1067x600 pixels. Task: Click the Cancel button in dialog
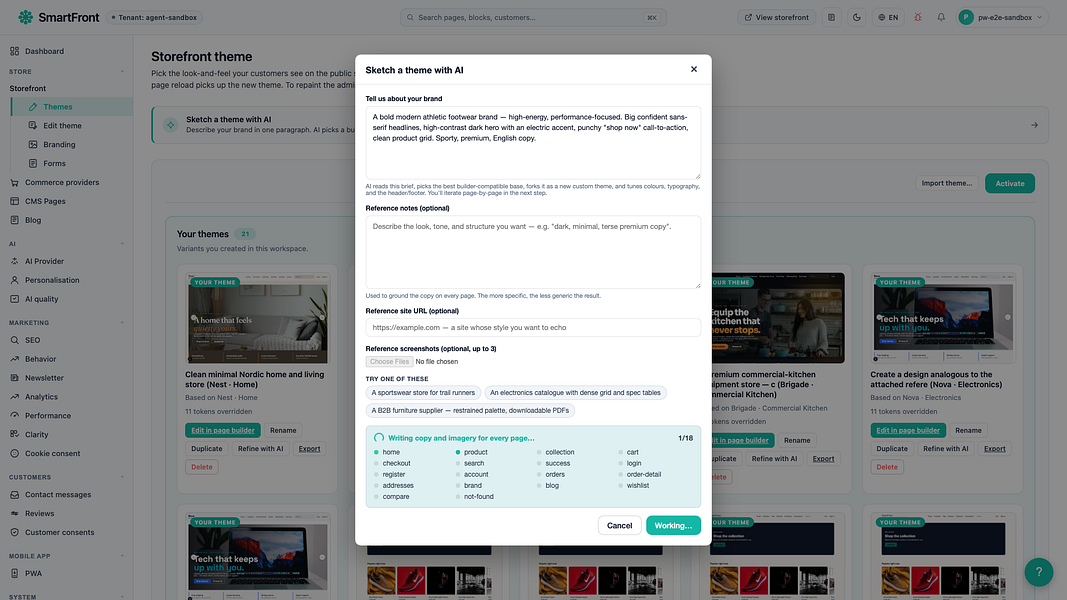(x=619, y=525)
